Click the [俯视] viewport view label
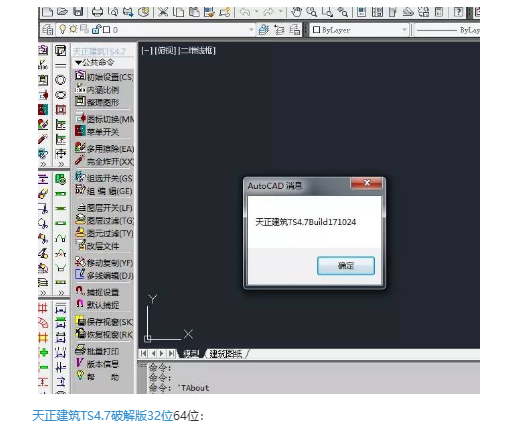Image resolution: width=516 pixels, height=427 pixels. [165, 51]
